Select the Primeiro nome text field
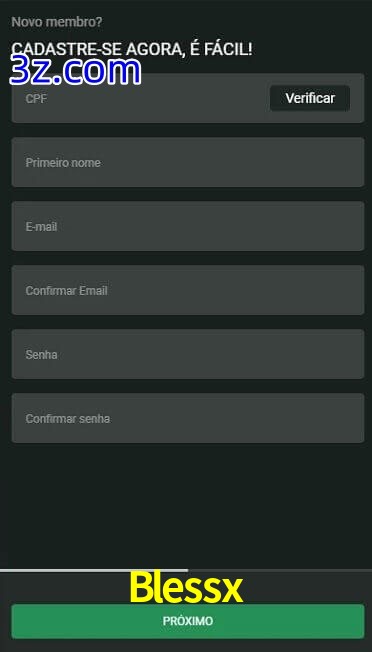Image resolution: width=372 pixels, height=652 pixels. 188,162
